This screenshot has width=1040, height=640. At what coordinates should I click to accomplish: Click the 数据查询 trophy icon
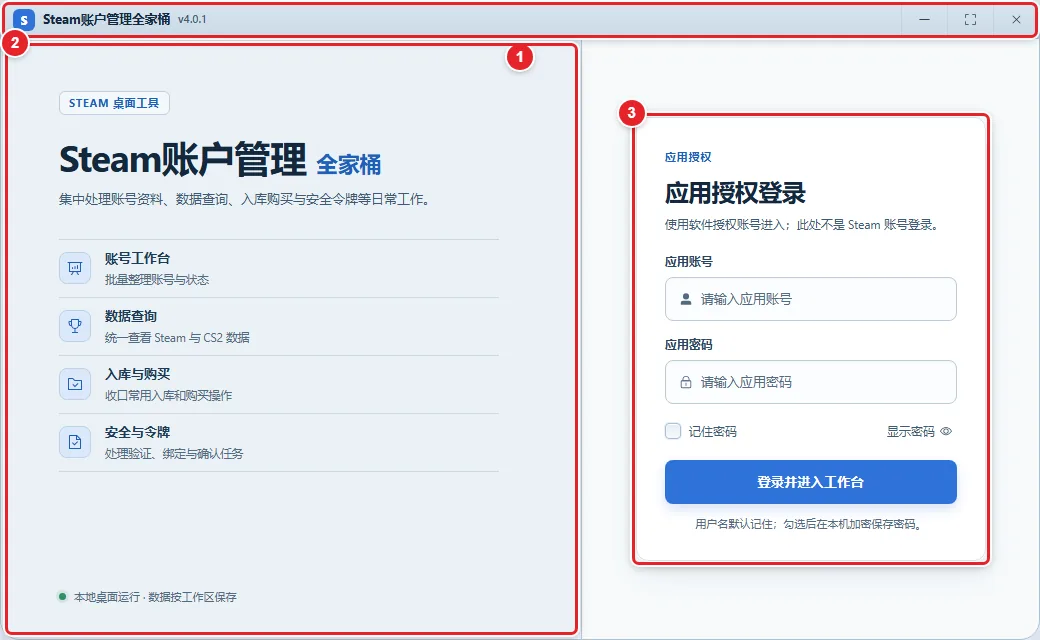point(75,326)
